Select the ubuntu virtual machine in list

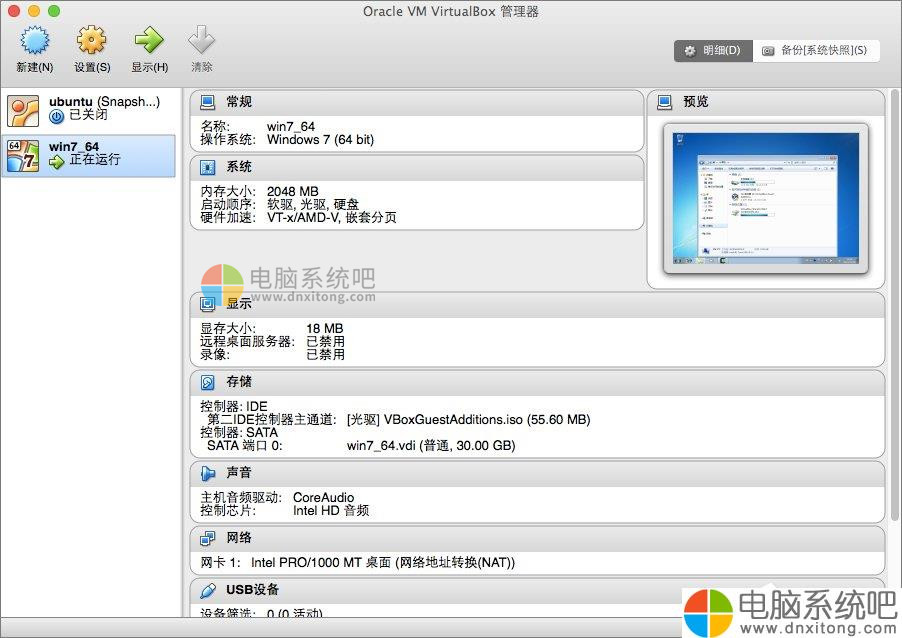pos(89,110)
